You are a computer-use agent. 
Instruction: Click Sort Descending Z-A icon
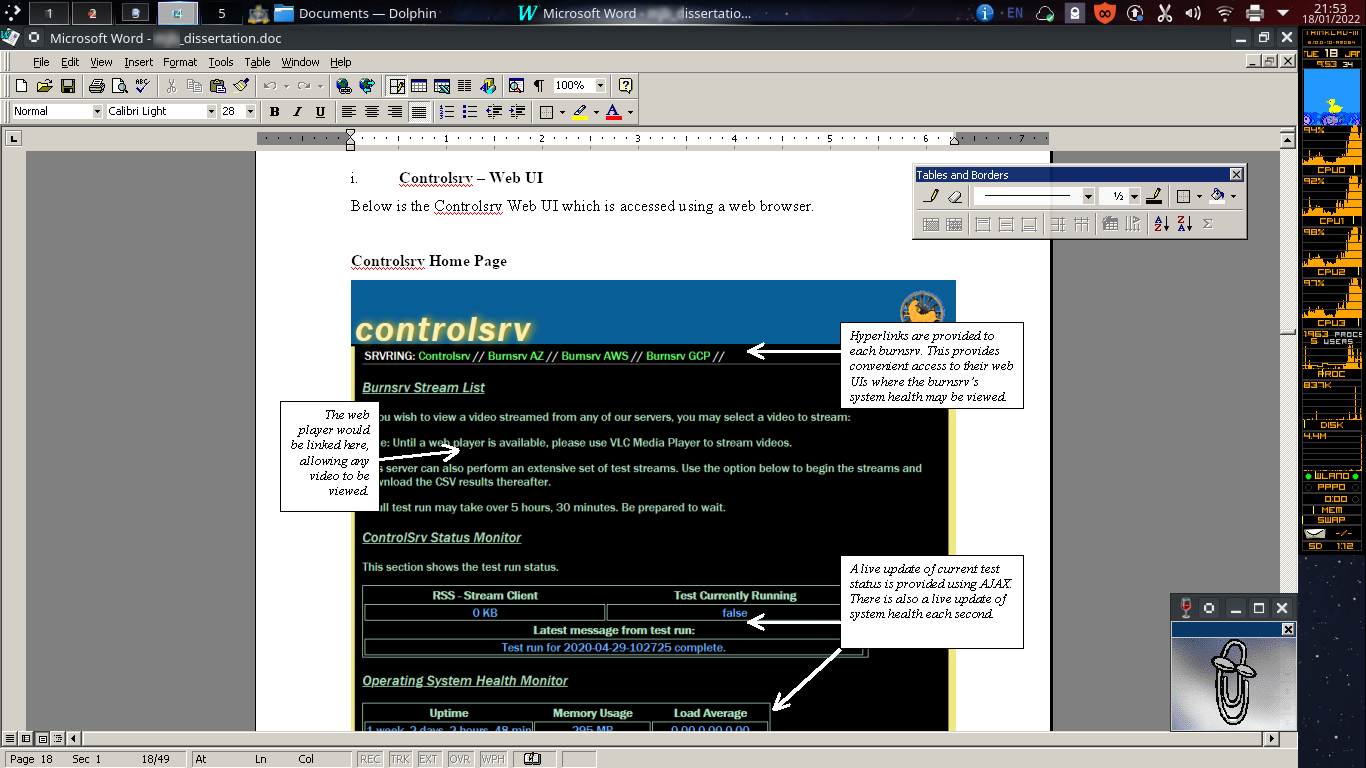[1185, 224]
